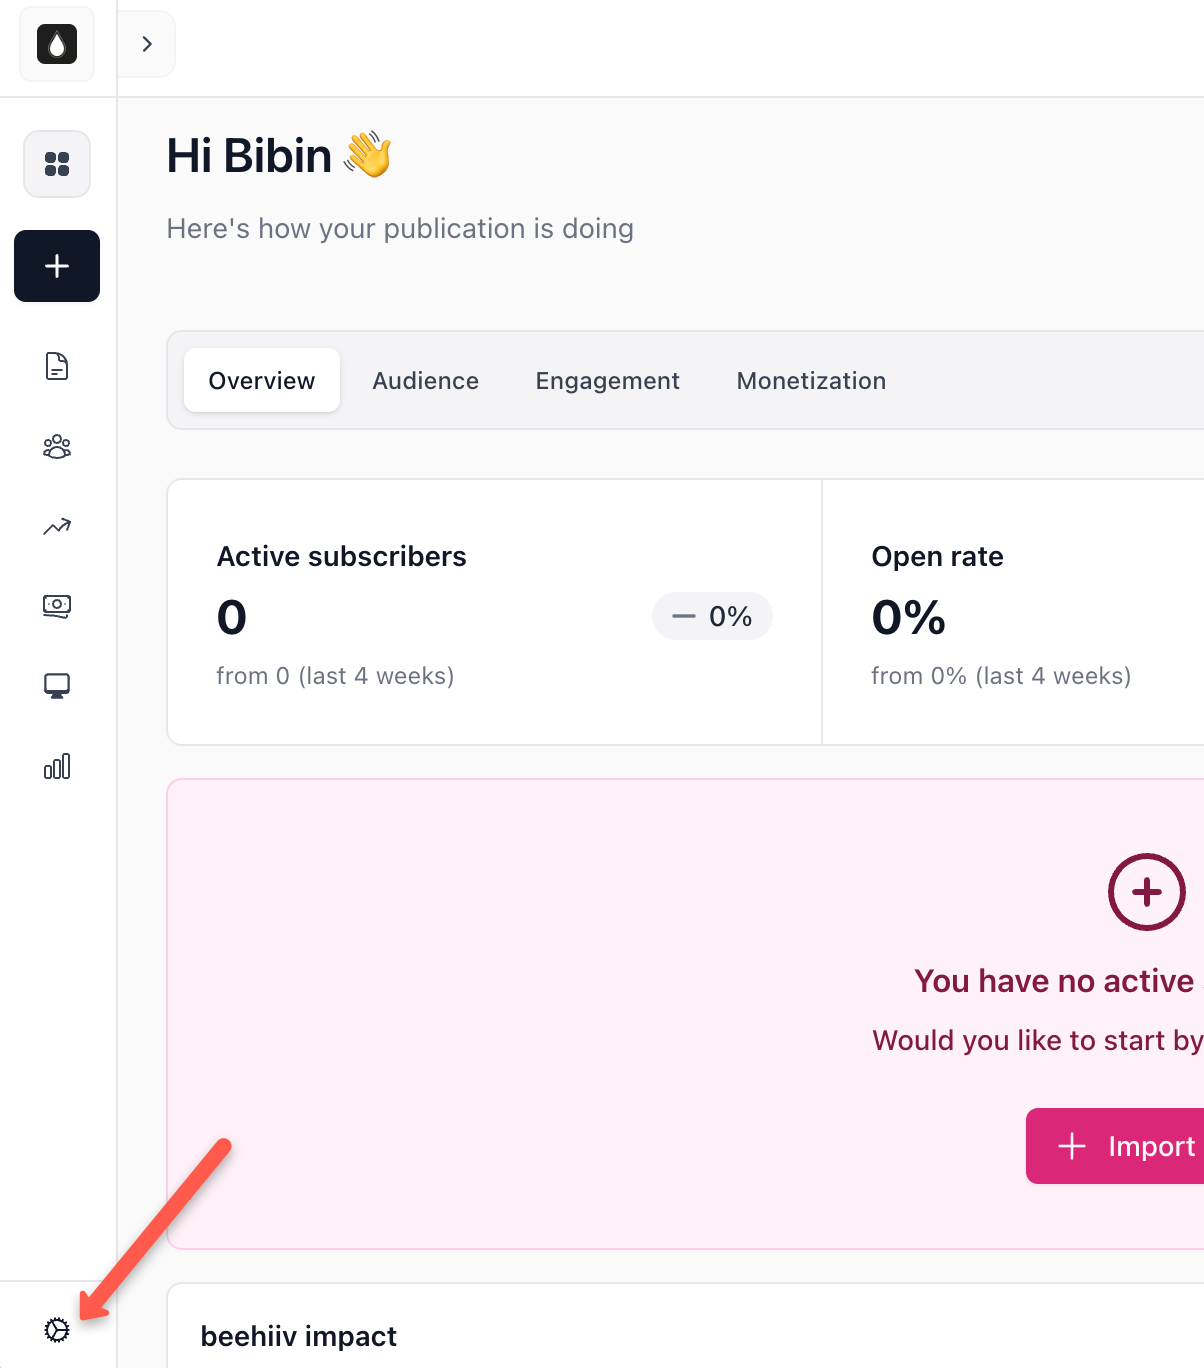
Task: Click the pink Import button
Action: (x=1115, y=1146)
